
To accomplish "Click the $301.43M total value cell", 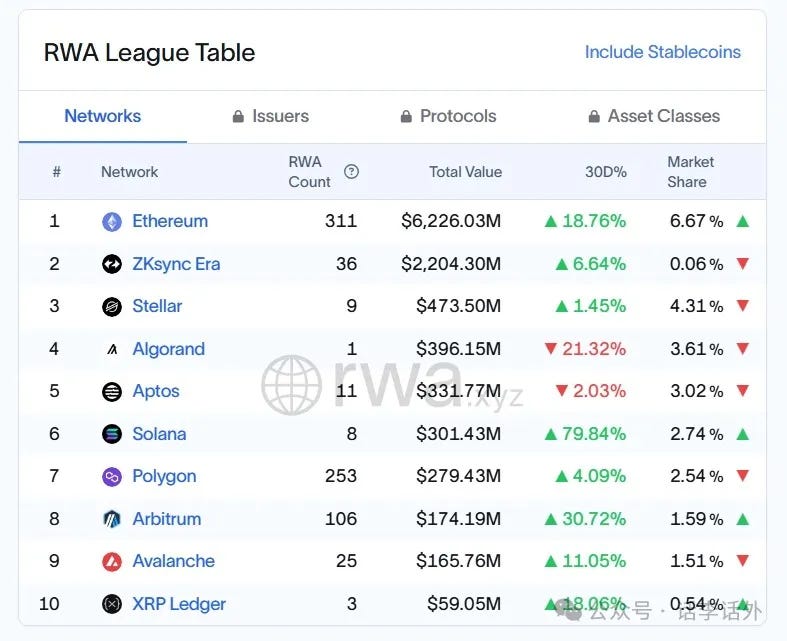I will (458, 434).
